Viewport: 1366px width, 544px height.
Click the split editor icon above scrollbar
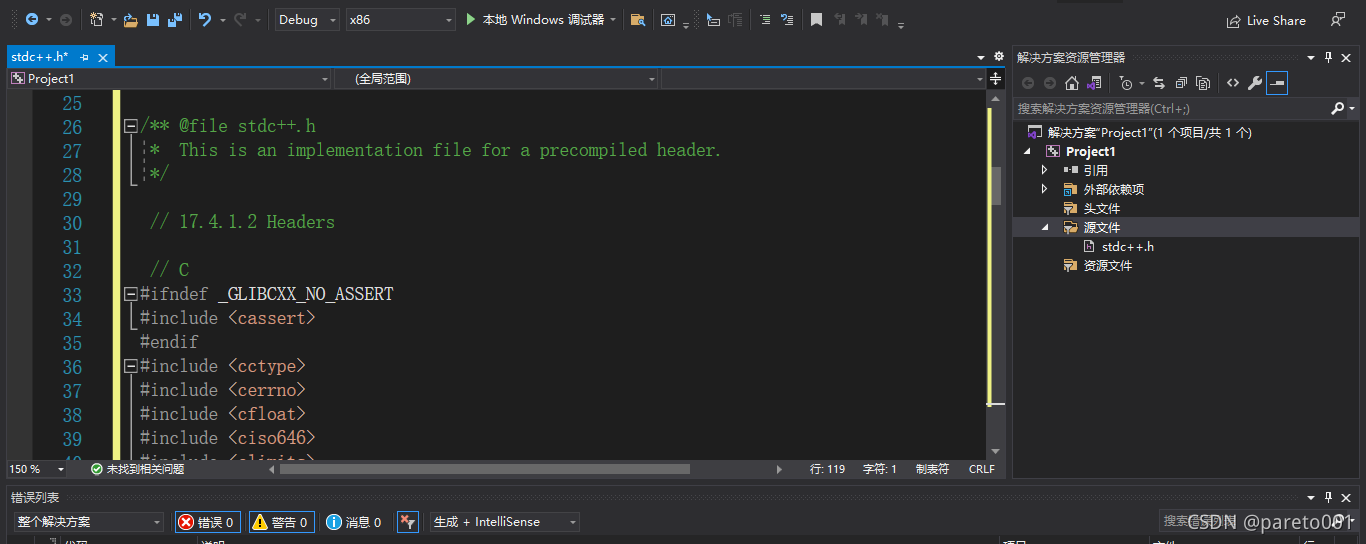(x=996, y=78)
